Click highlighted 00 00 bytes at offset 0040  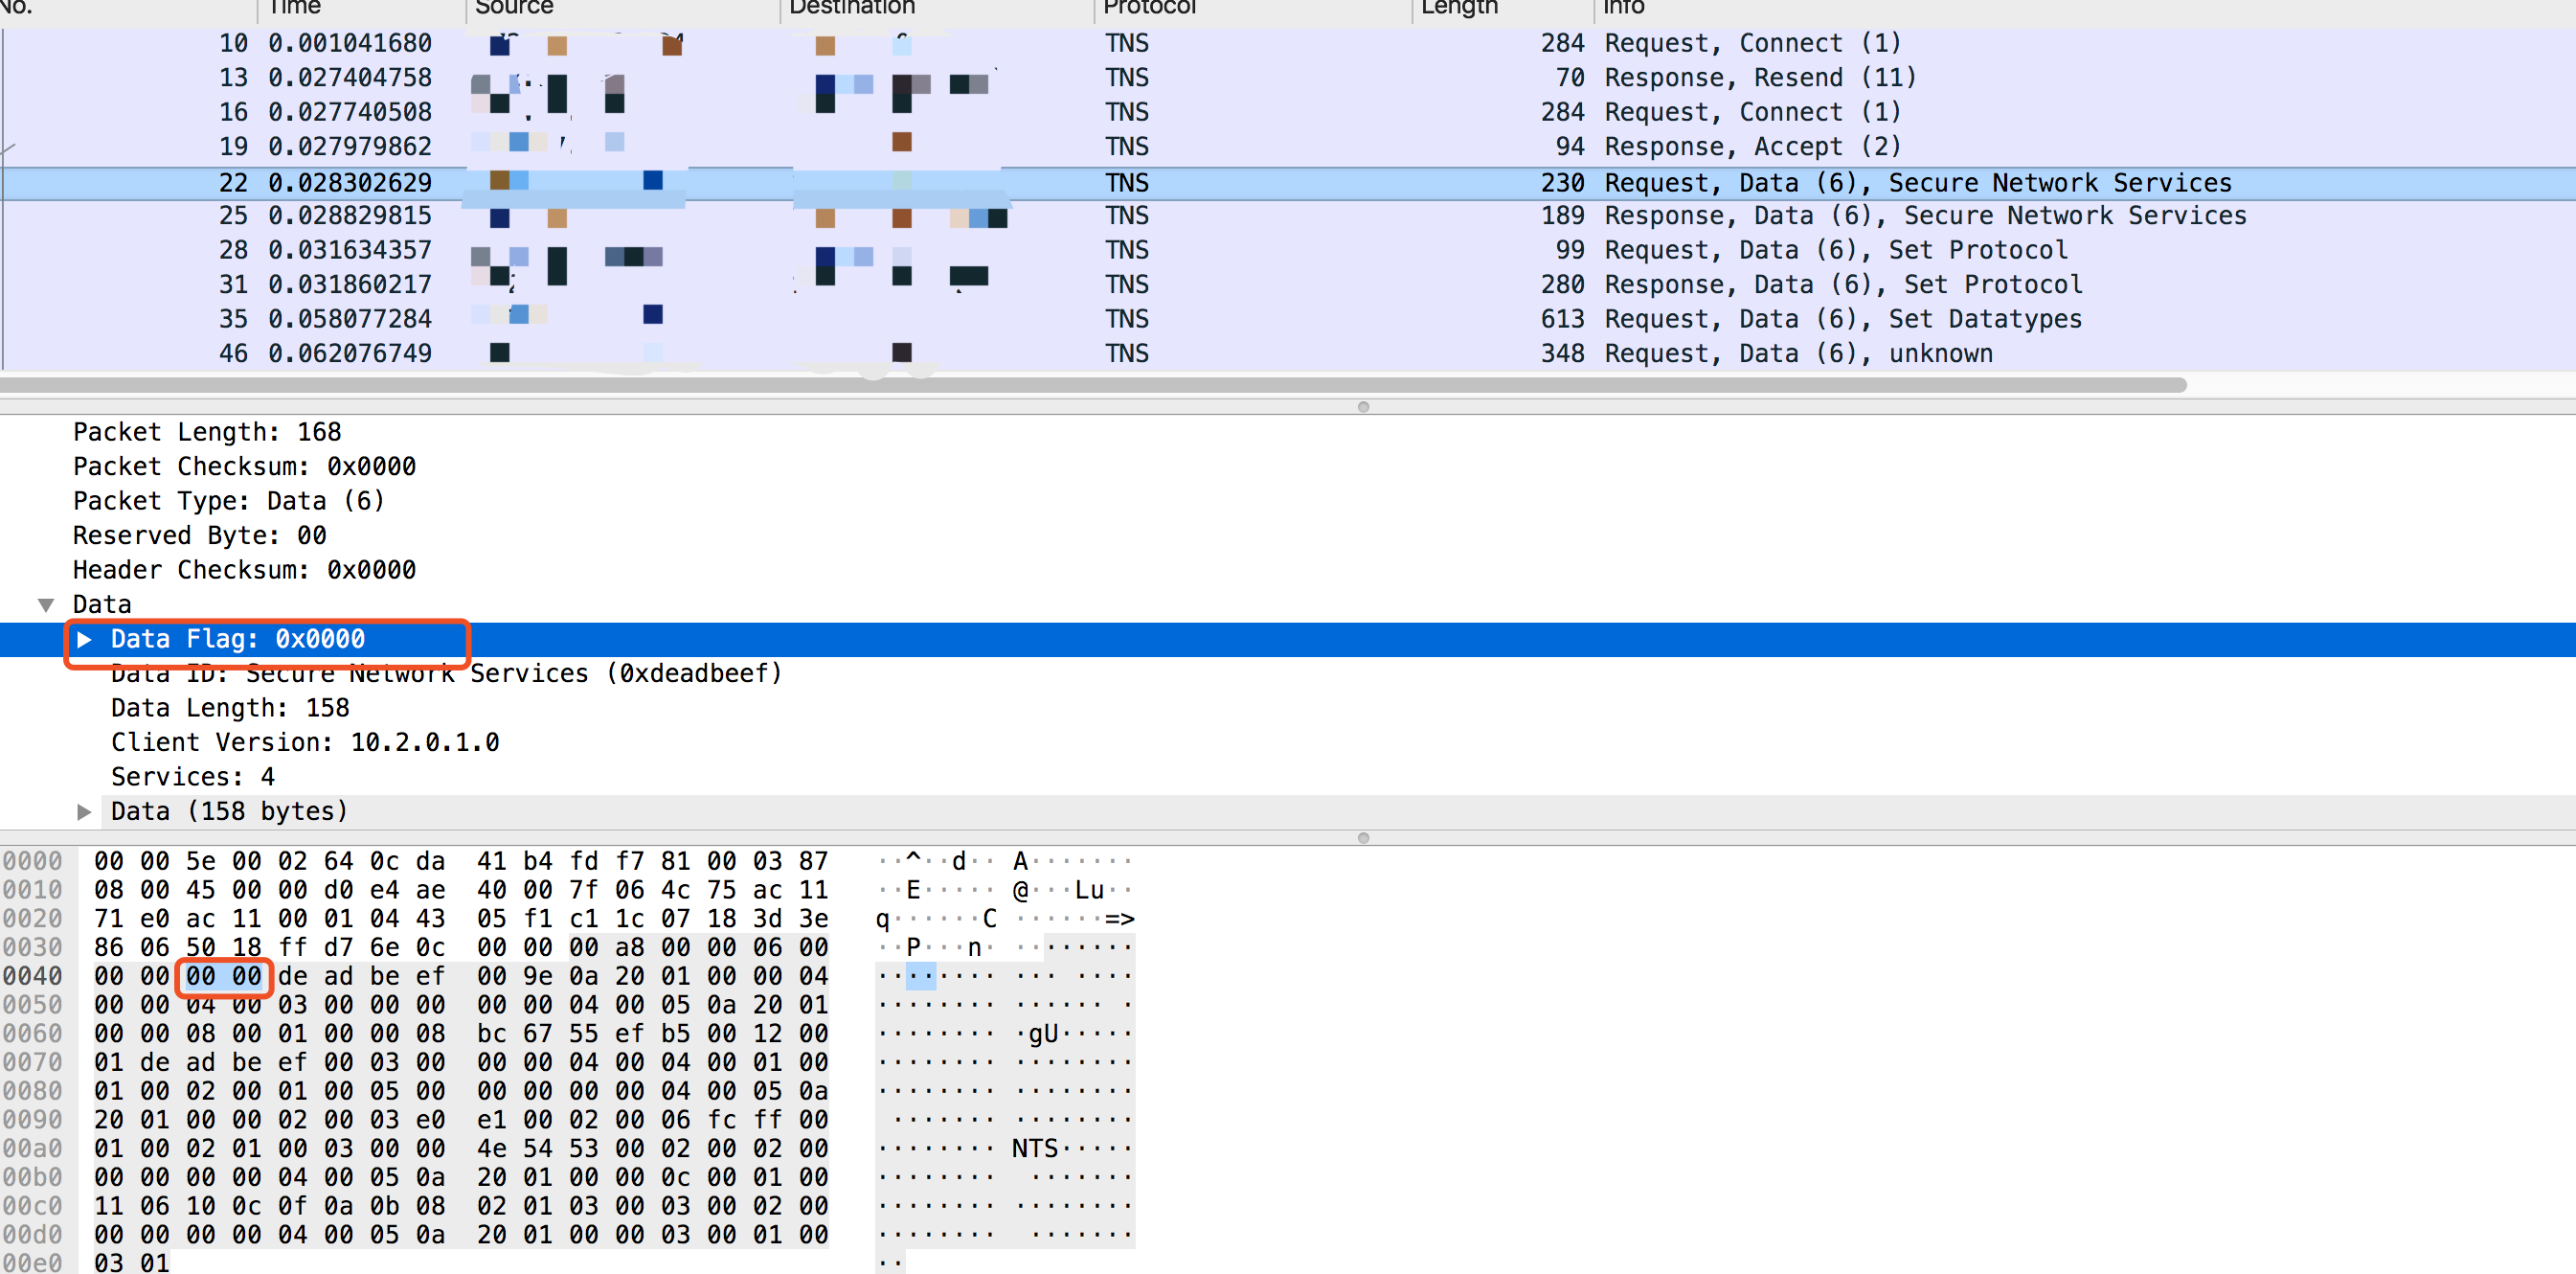pyautogui.click(x=224, y=977)
